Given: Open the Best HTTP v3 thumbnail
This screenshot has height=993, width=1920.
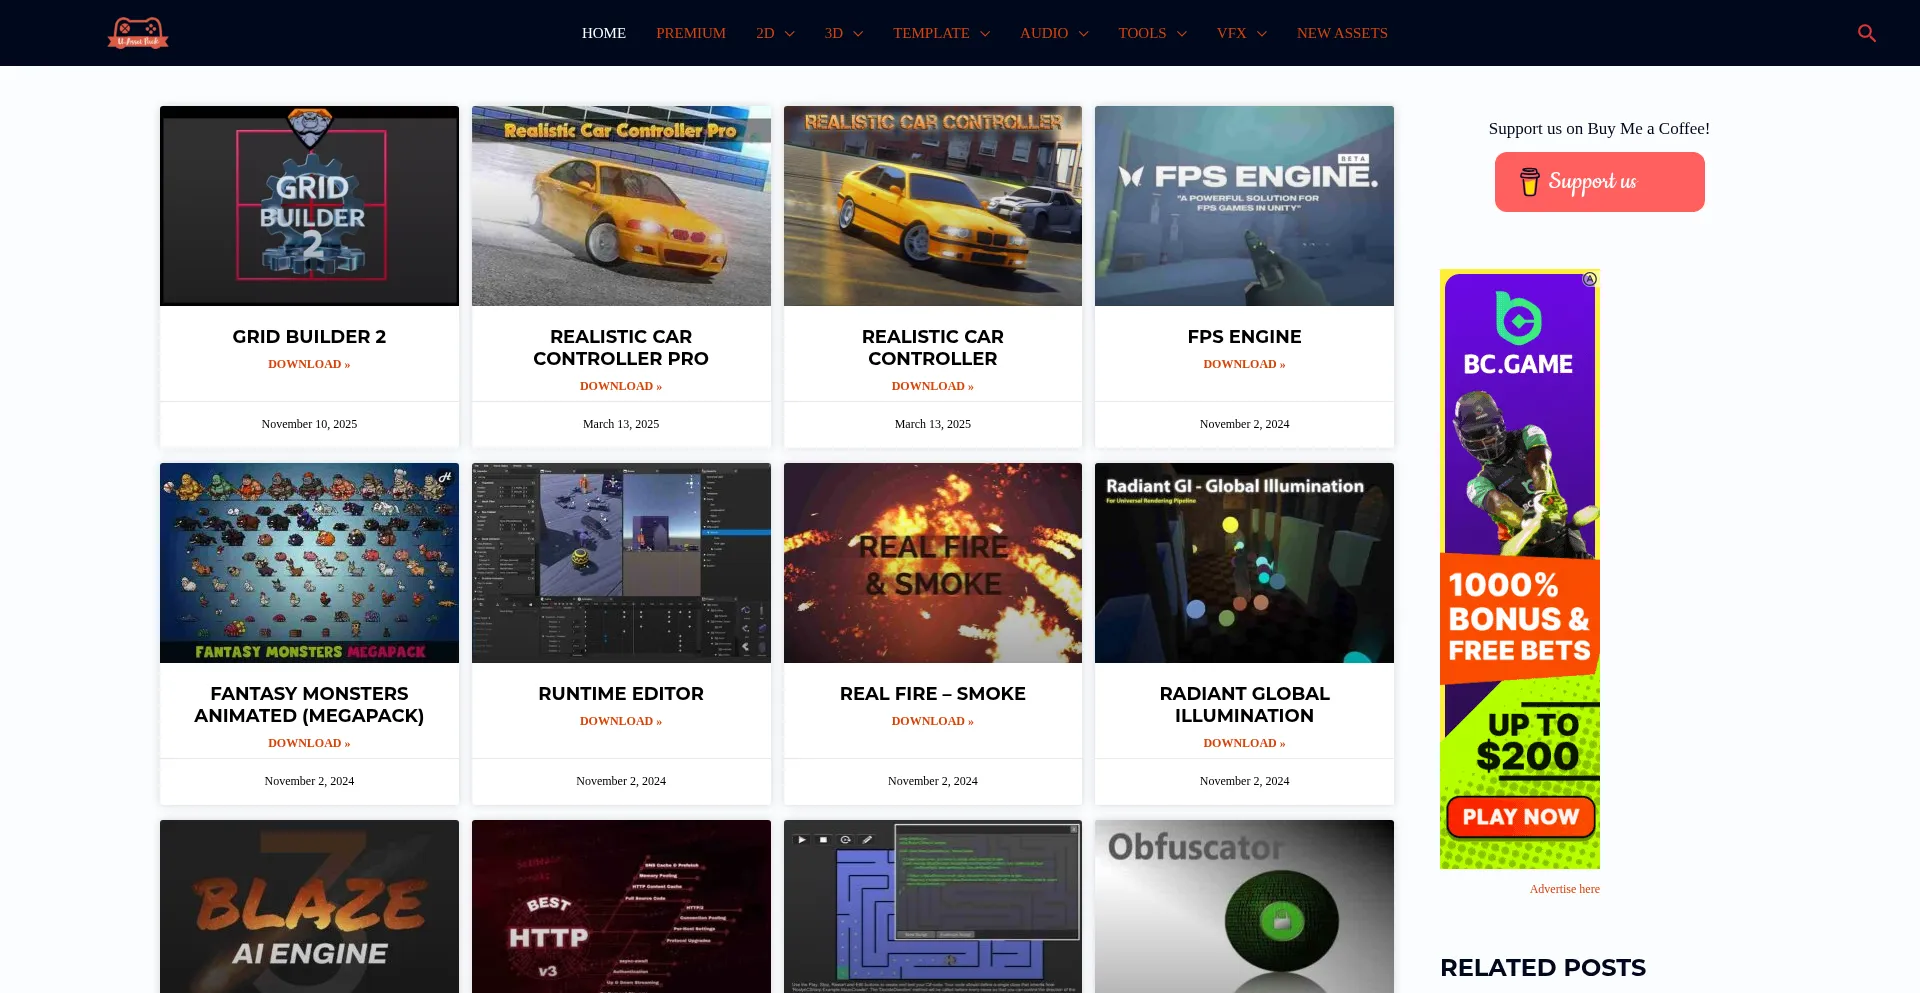Looking at the screenshot, I should (x=621, y=907).
